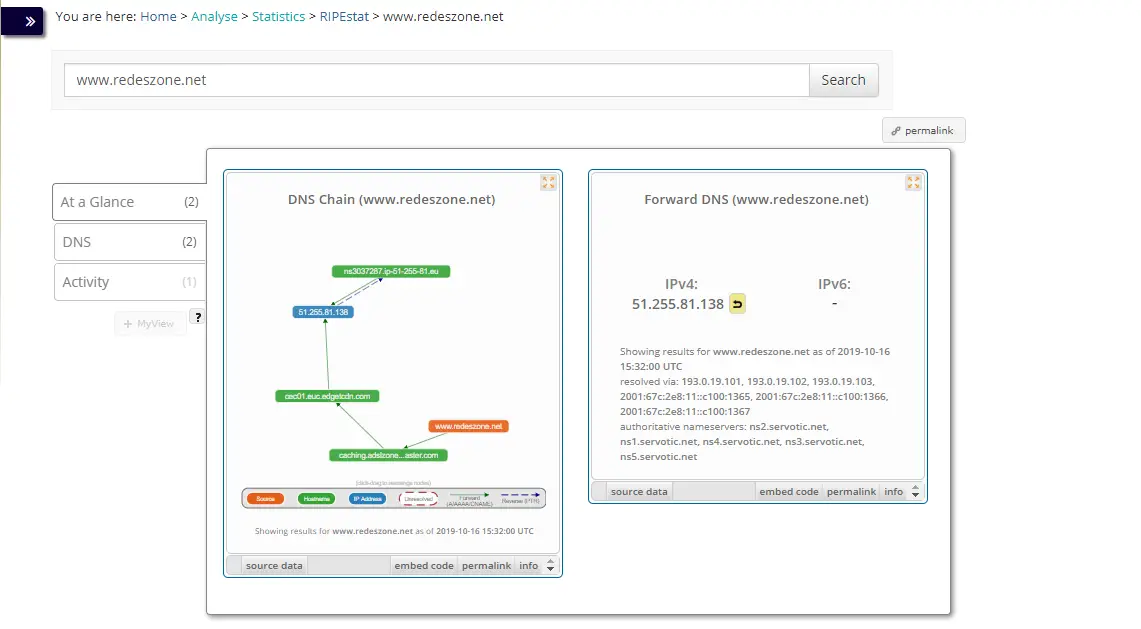Switch to the DNS tab
The height and width of the screenshot is (629, 1141).
tap(130, 242)
